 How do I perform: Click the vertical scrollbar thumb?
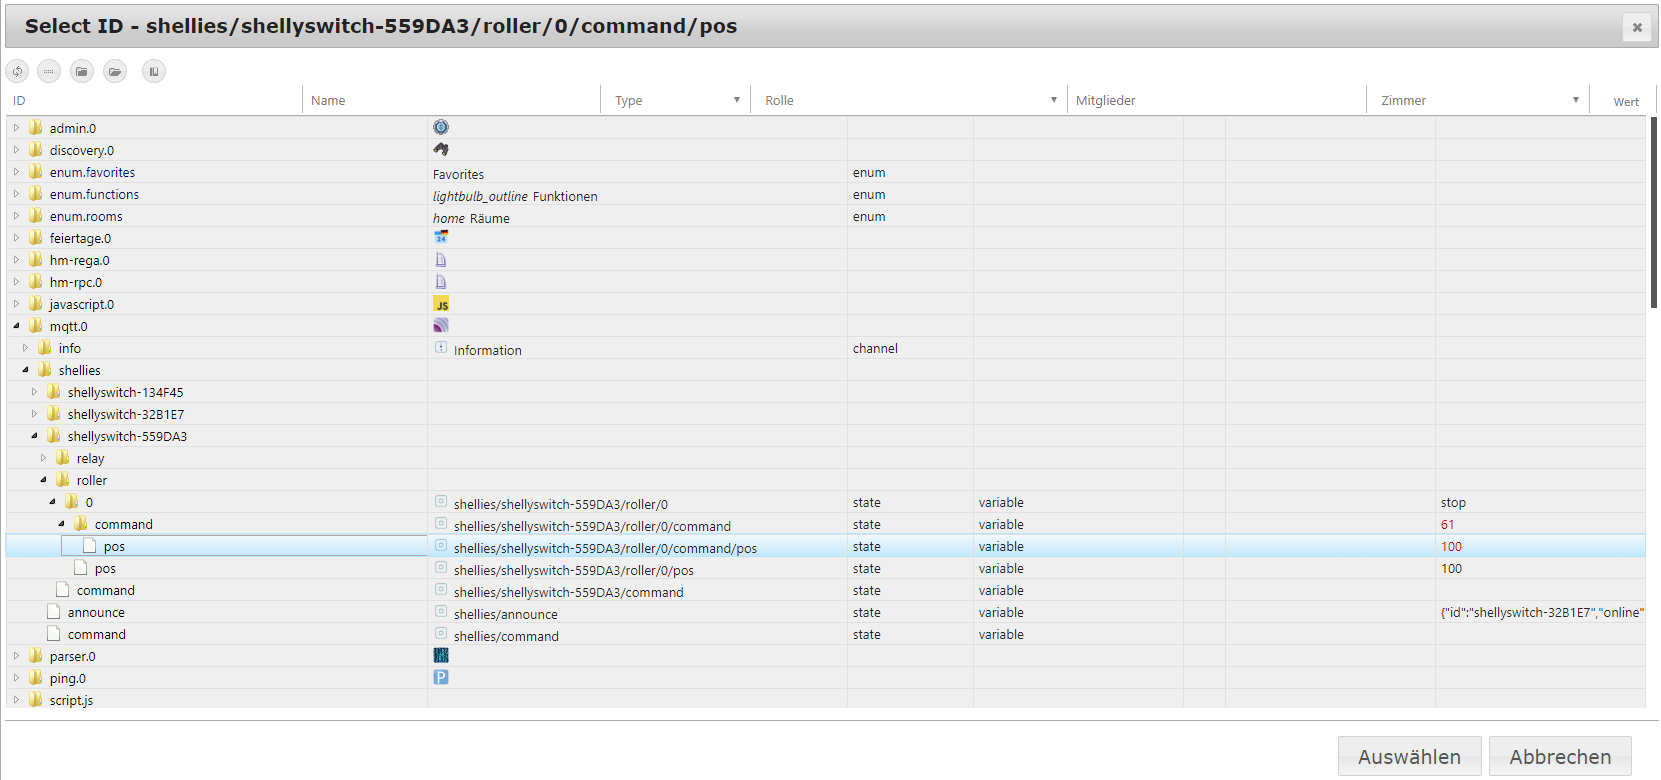coord(1654,213)
